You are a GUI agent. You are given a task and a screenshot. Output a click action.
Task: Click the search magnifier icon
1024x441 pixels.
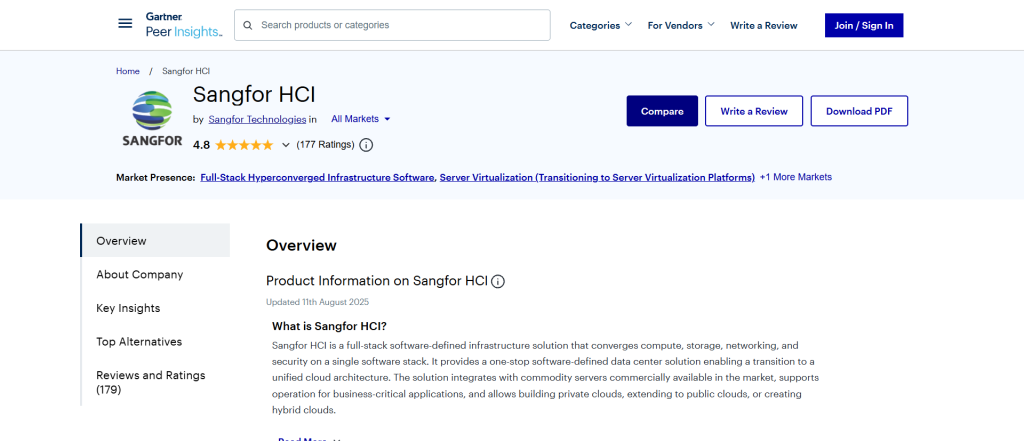coord(248,25)
